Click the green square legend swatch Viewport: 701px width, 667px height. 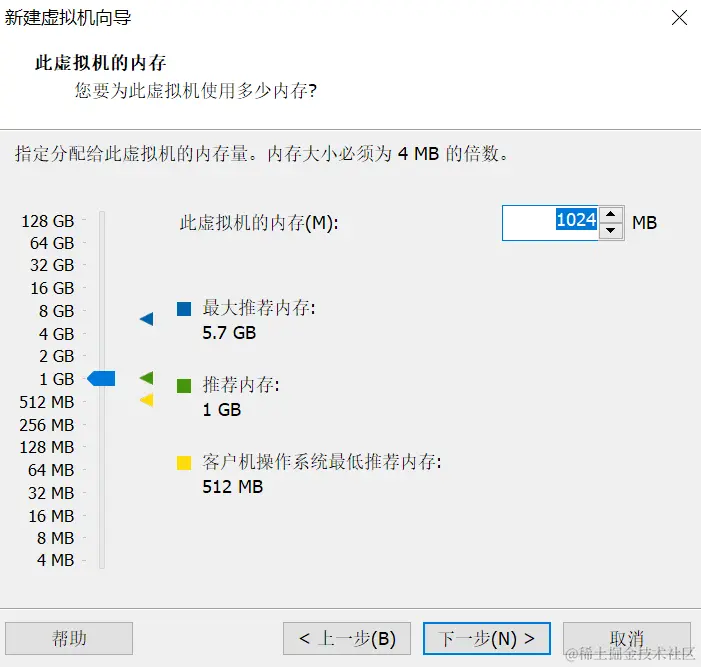pos(184,386)
